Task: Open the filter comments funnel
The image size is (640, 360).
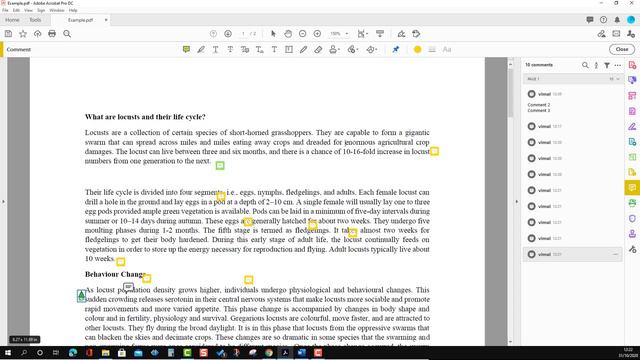Action: [x=607, y=65]
